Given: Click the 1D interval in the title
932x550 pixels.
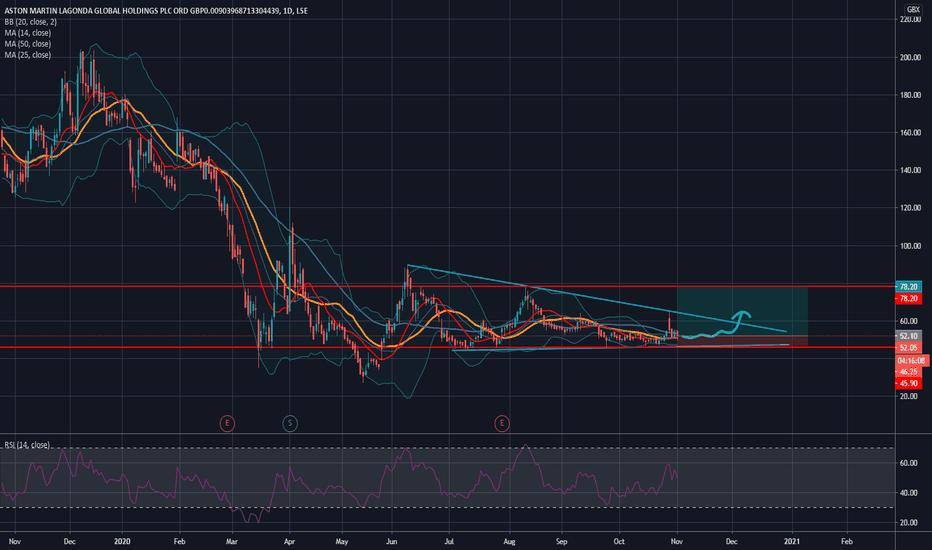Looking at the screenshot, I should pyautogui.click(x=288, y=11).
